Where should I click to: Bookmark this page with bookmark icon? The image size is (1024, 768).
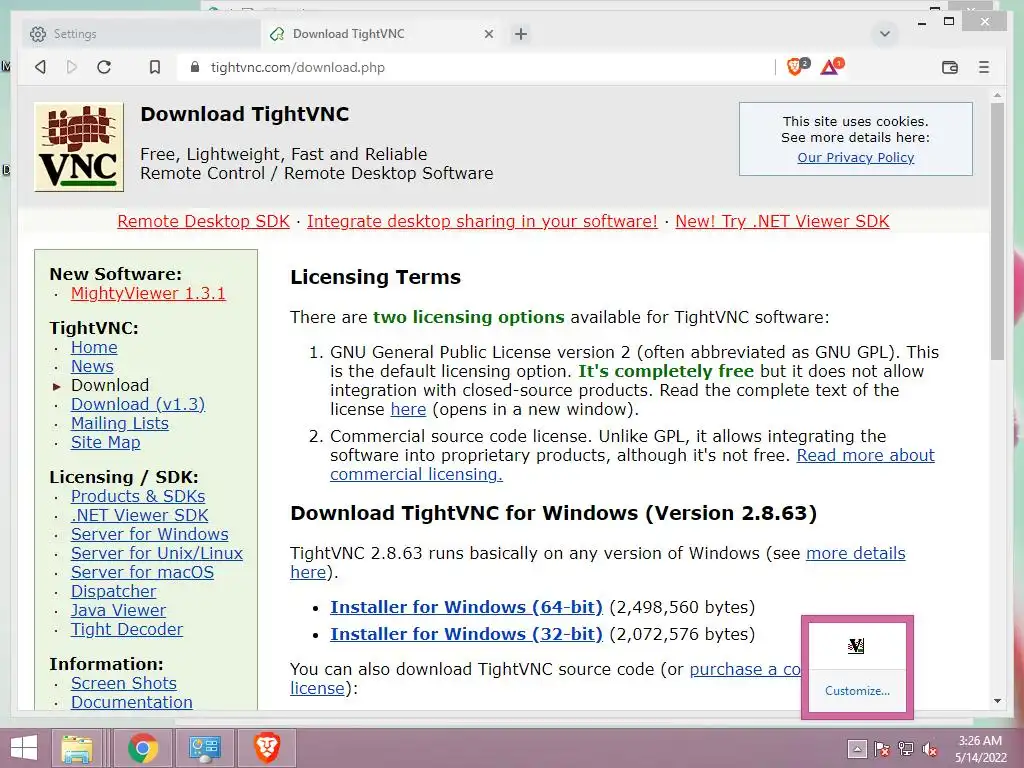coord(155,67)
